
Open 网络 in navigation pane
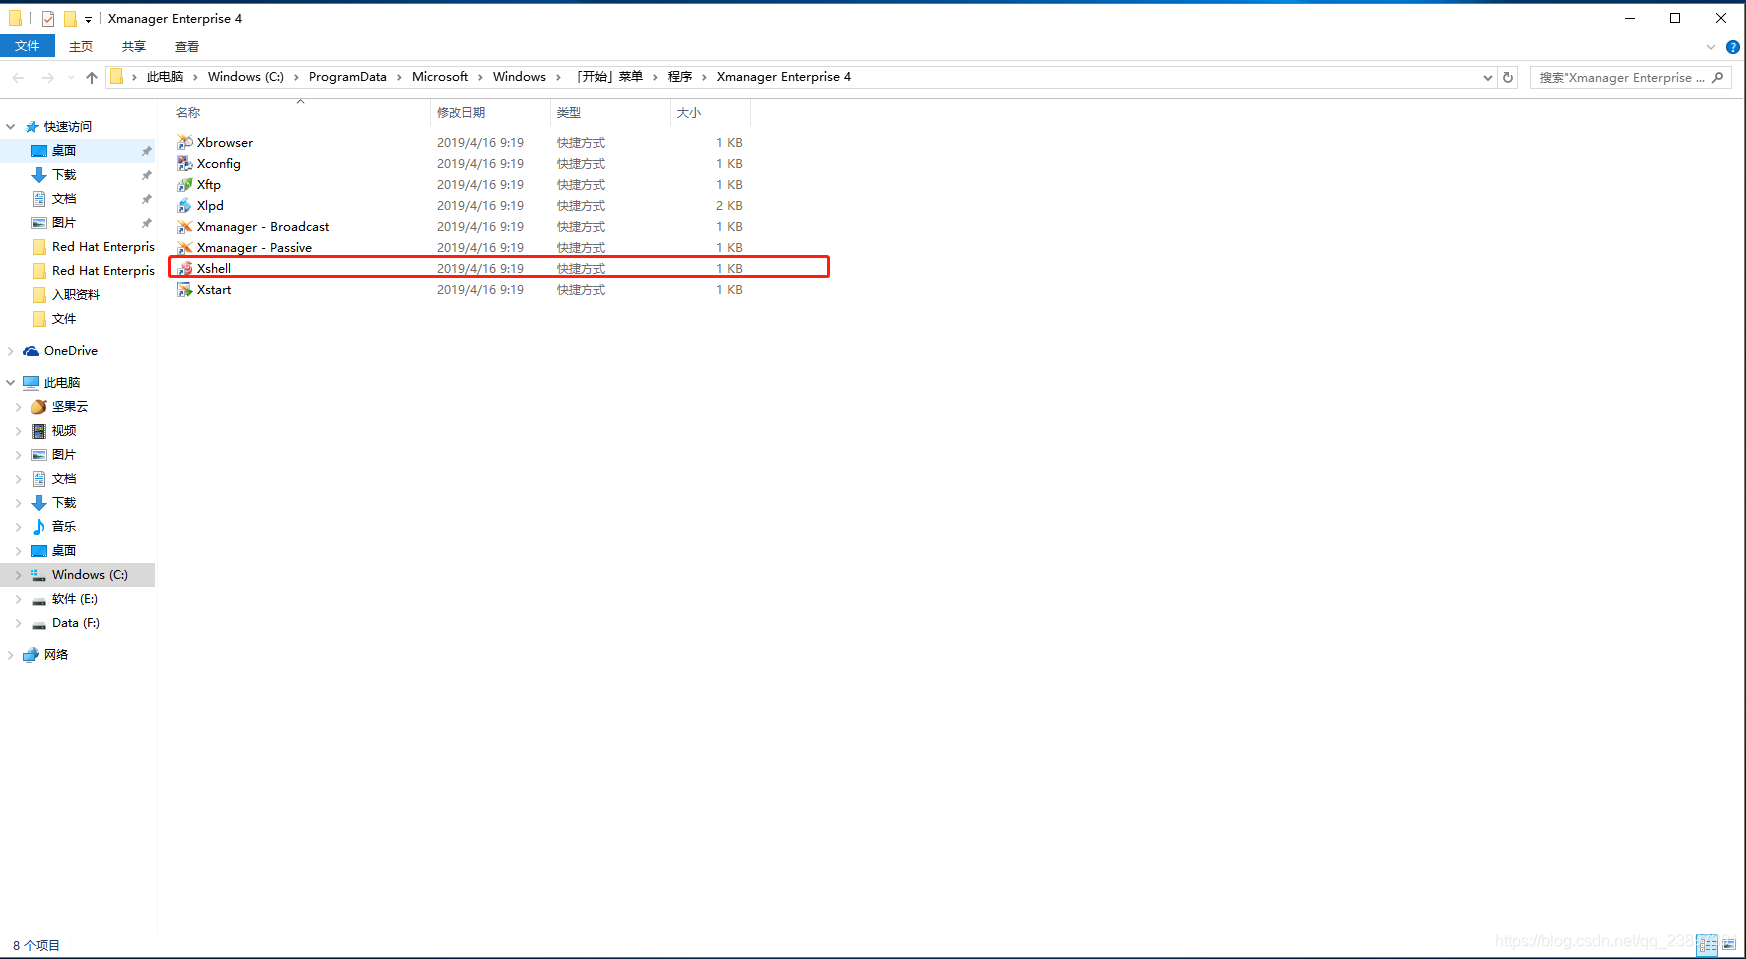[x=56, y=655]
